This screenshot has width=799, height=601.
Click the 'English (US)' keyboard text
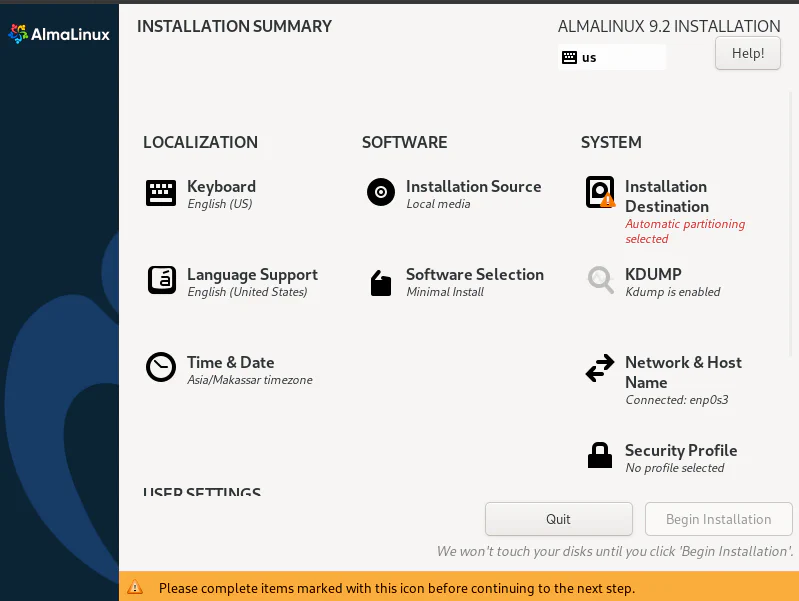(220, 204)
